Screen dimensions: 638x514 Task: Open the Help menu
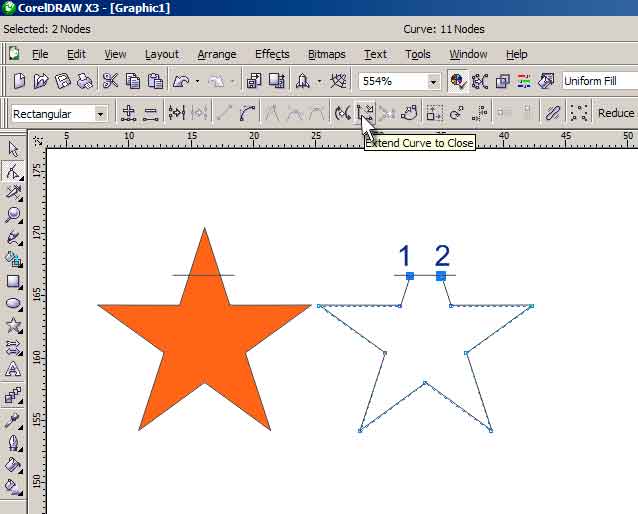[517, 54]
